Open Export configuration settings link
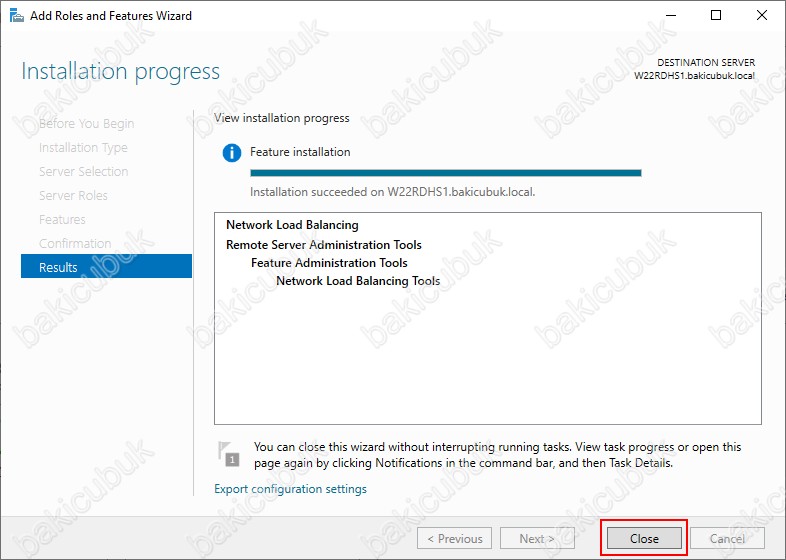This screenshot has height=560, width=786. coord(290,489)
